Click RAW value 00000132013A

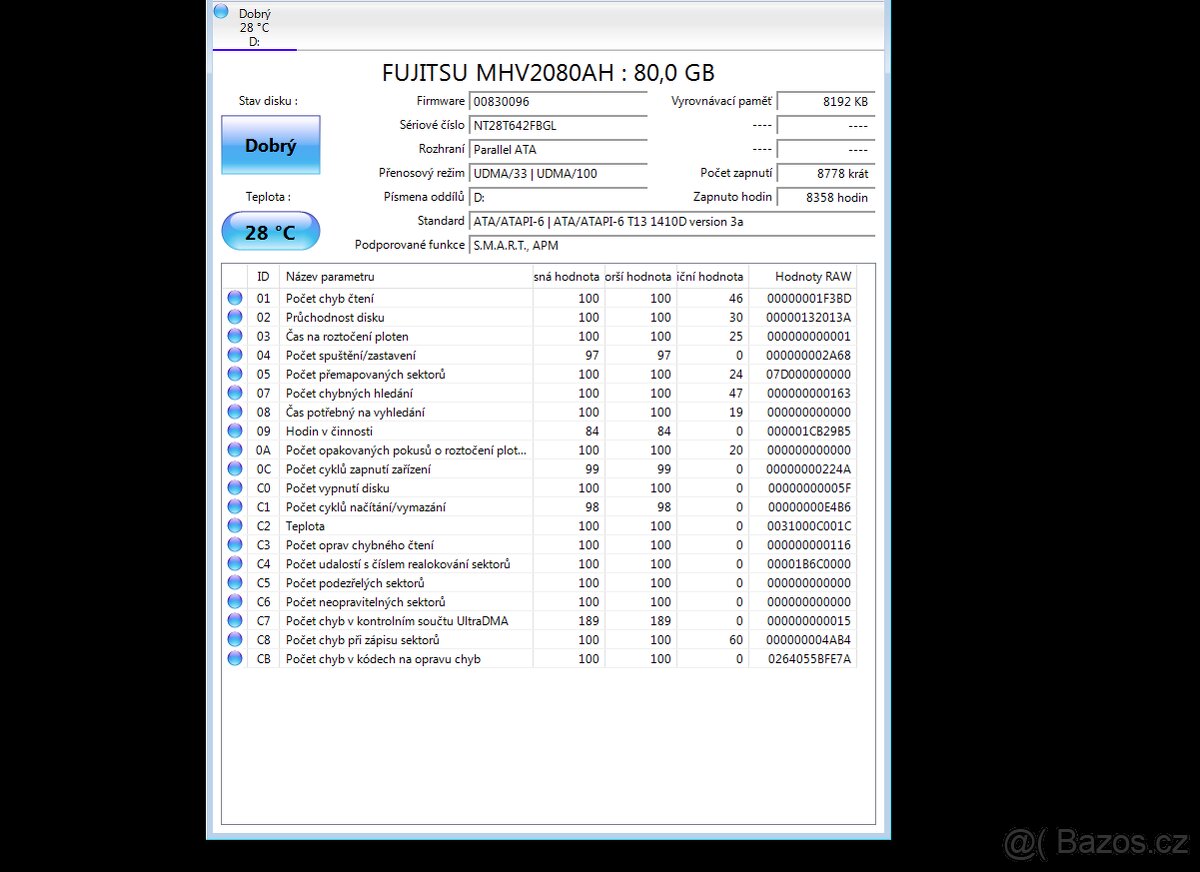pyautogui.click(x=809, y=318)
